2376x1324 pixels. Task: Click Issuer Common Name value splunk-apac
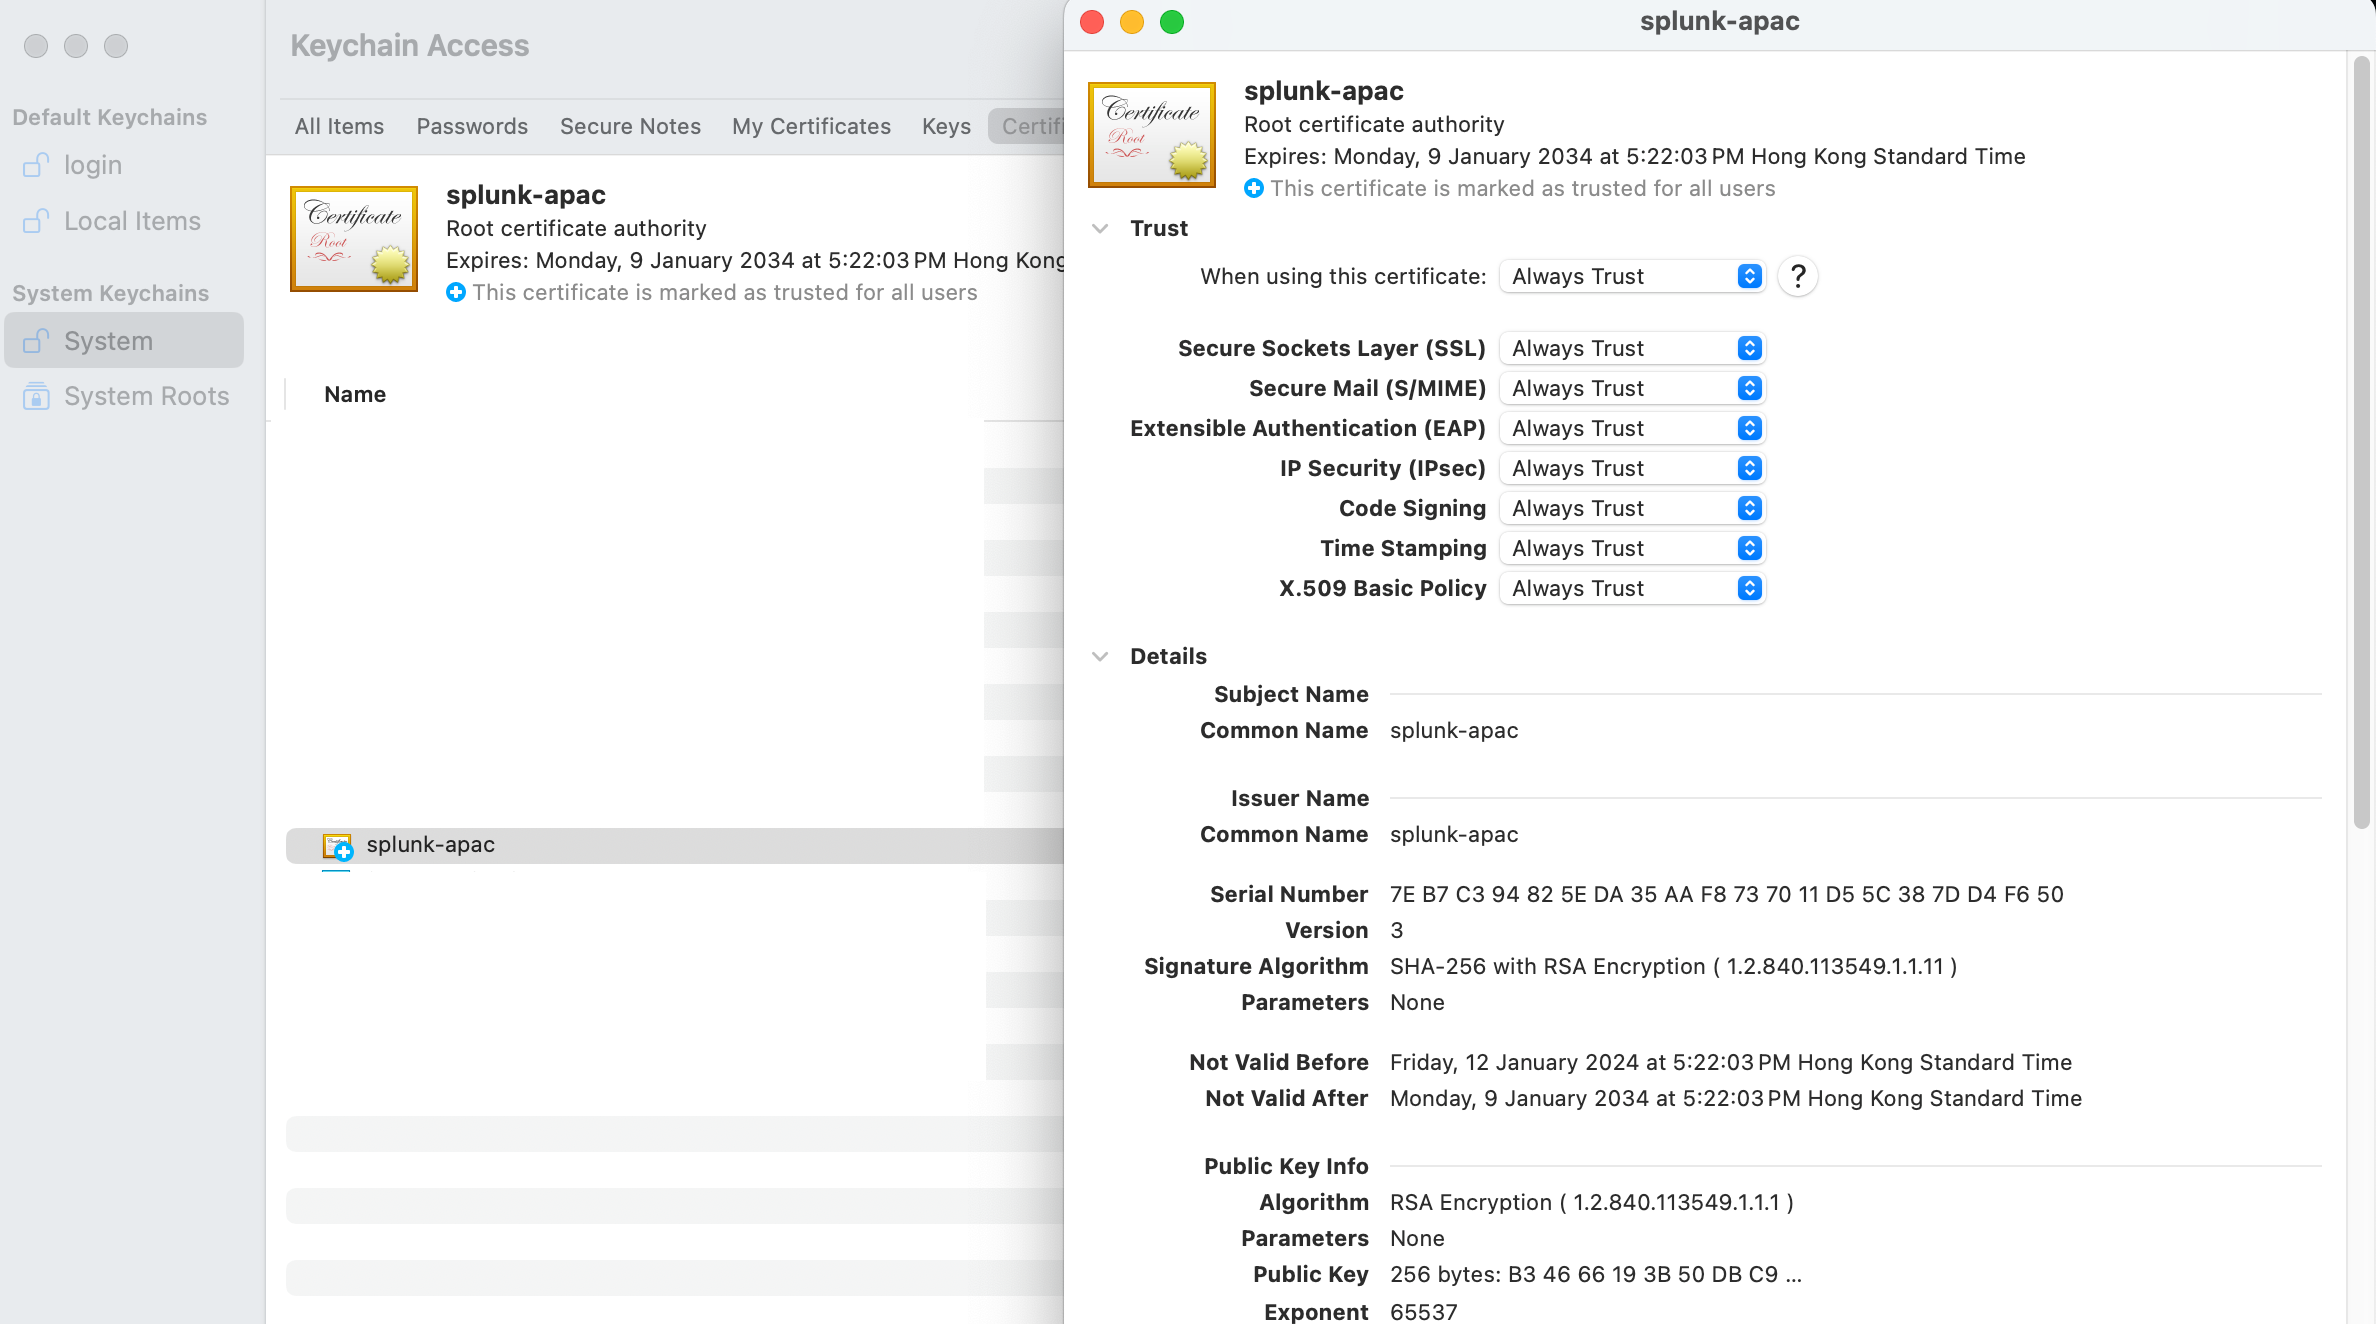[x=1453, y=834]
